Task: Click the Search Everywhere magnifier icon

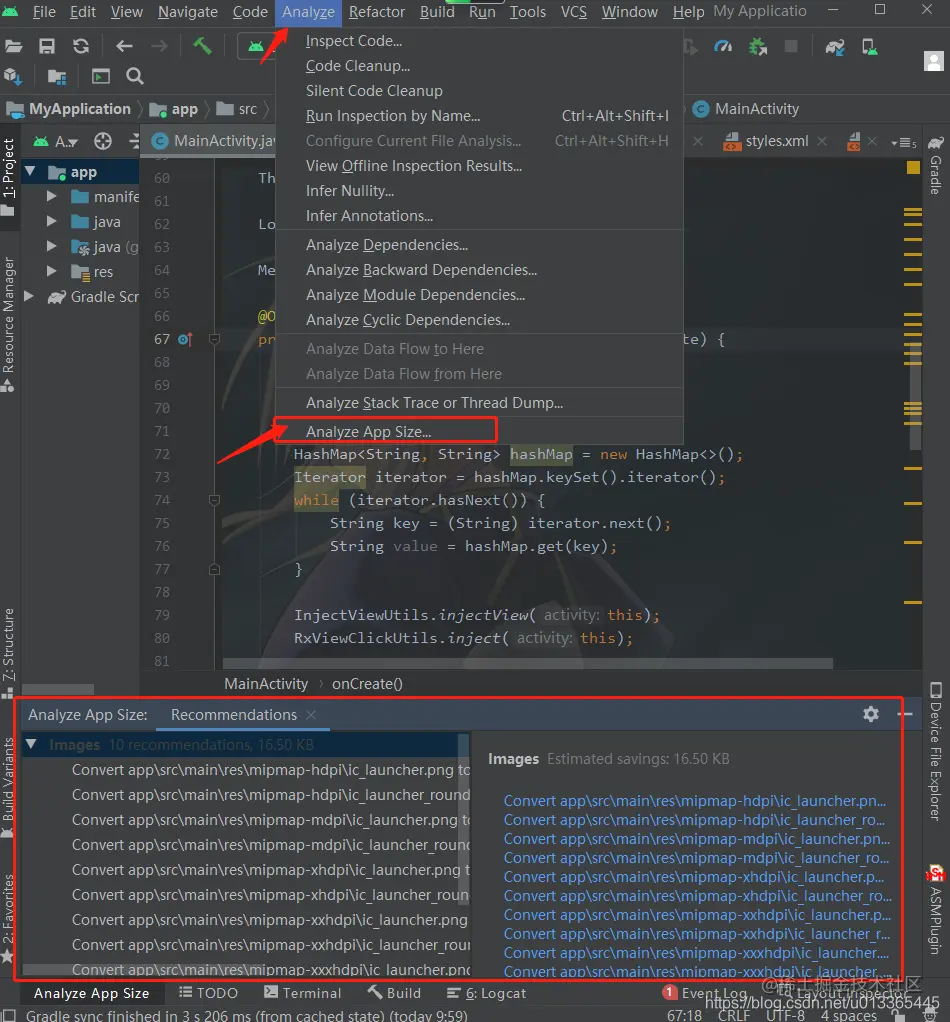Action: 135,76
